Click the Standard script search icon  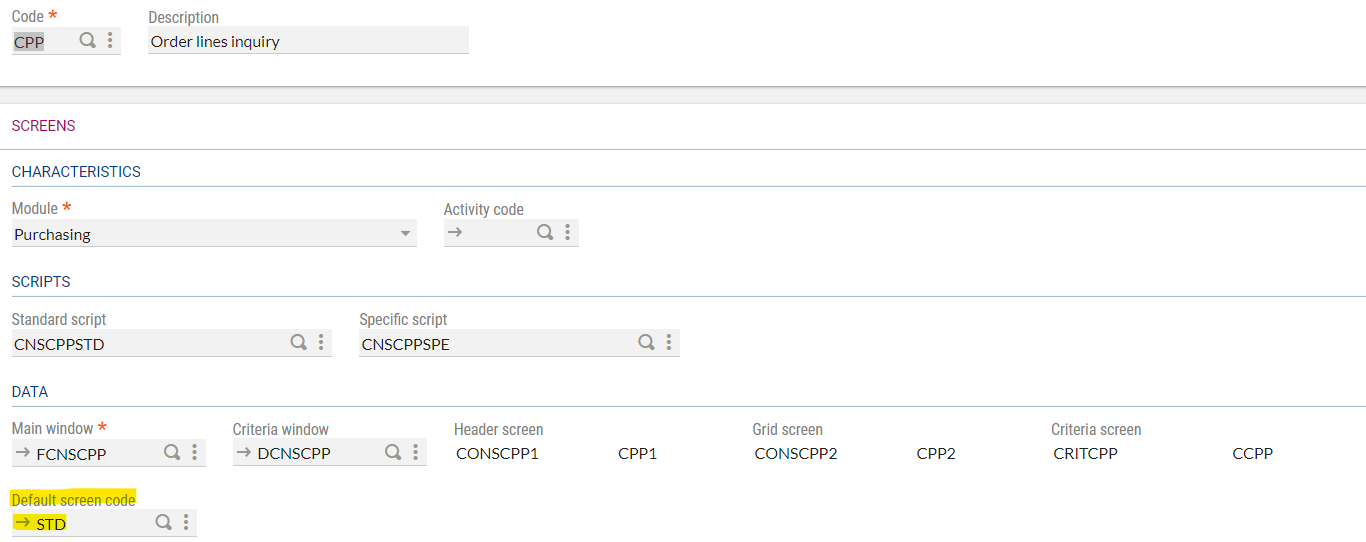298,342
